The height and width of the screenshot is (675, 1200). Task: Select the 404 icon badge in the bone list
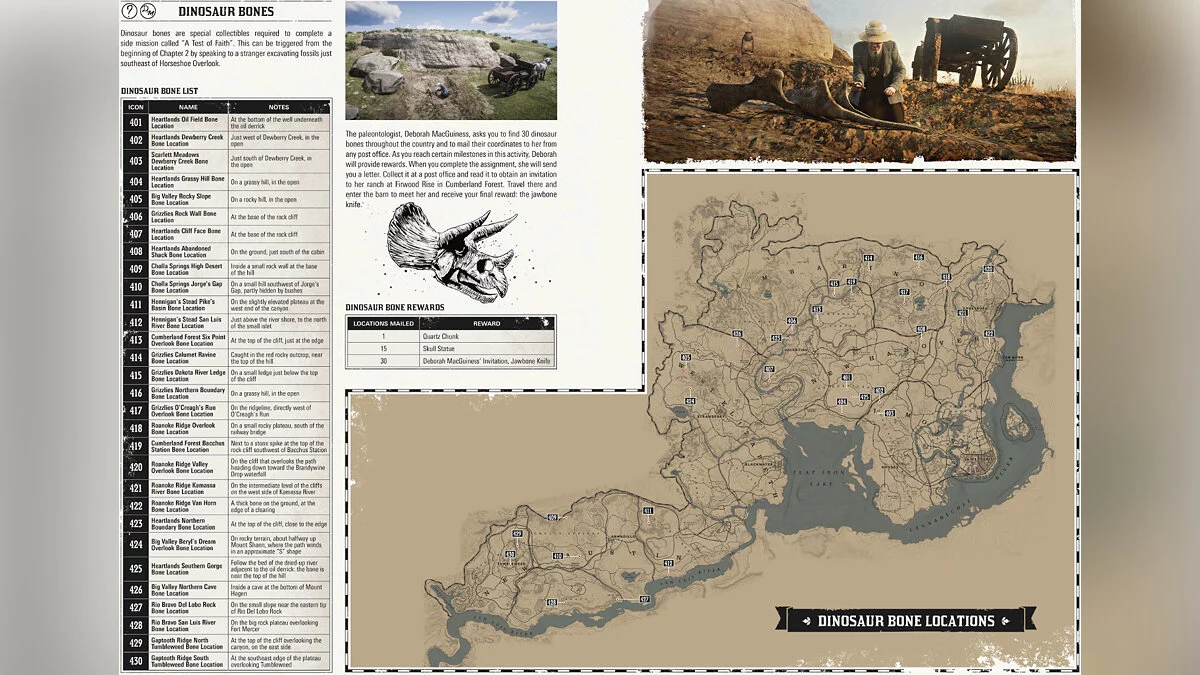pyautogui.click(x=136, y=182)
